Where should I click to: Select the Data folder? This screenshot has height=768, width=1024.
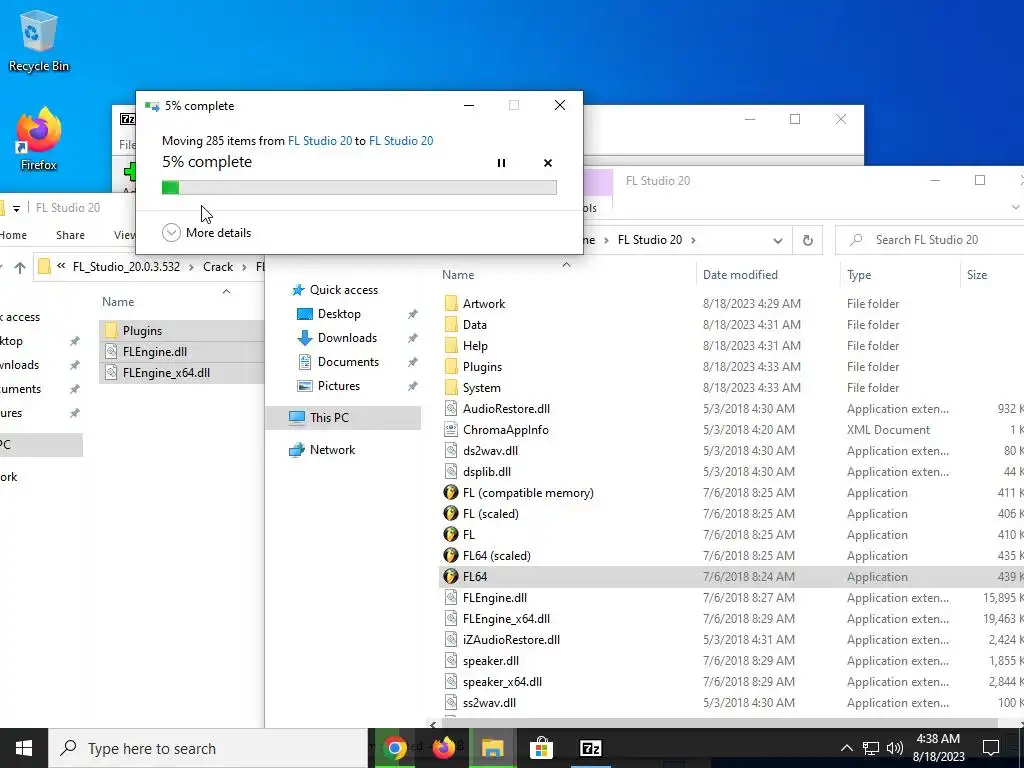[474, 325]
